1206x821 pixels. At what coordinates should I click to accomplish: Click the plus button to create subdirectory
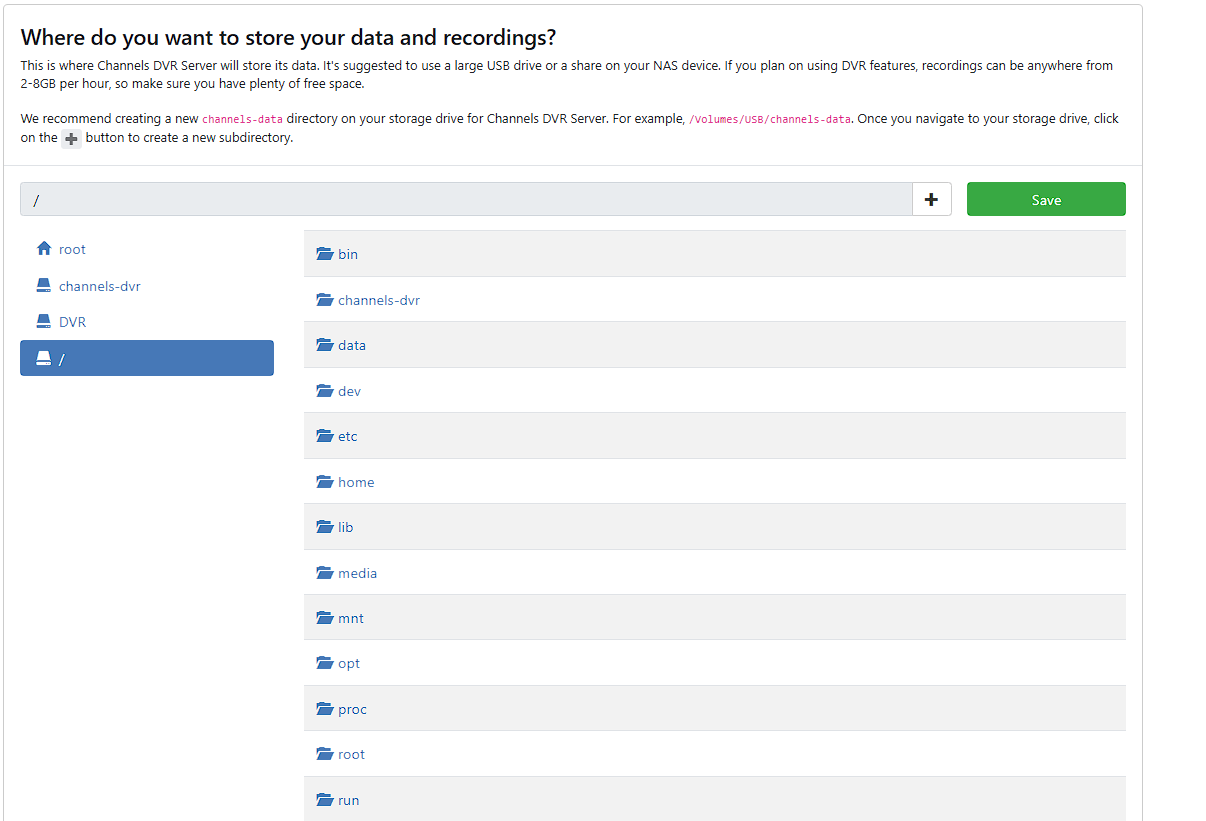931,199
